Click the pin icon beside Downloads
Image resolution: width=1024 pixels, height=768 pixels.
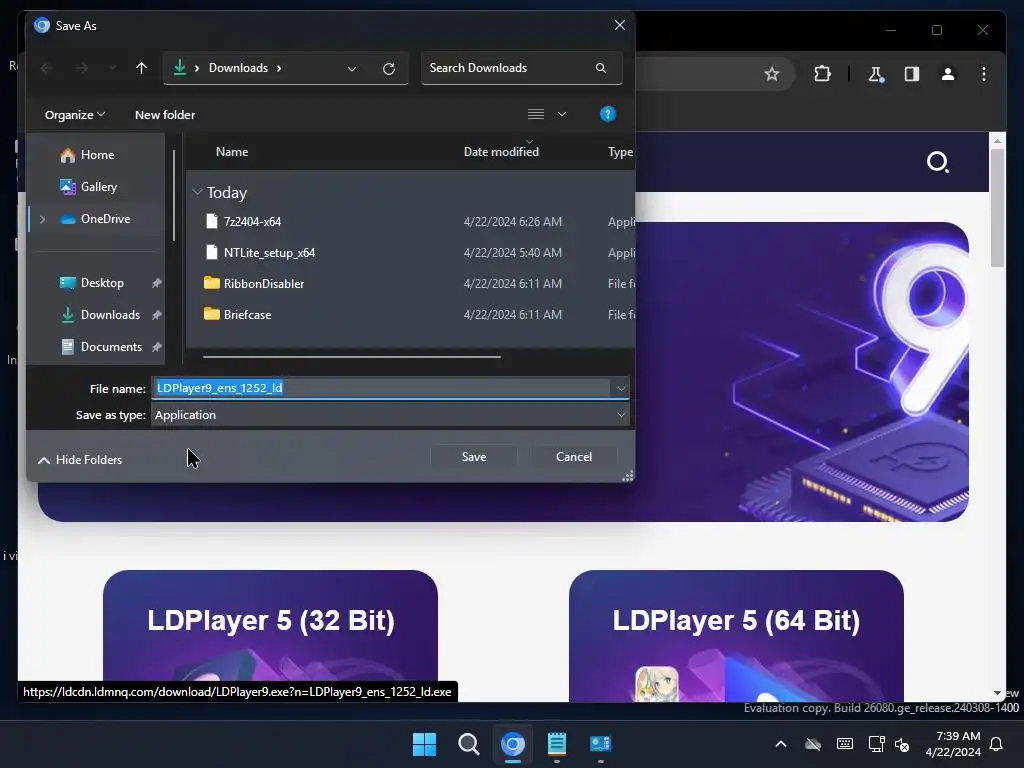157,315
